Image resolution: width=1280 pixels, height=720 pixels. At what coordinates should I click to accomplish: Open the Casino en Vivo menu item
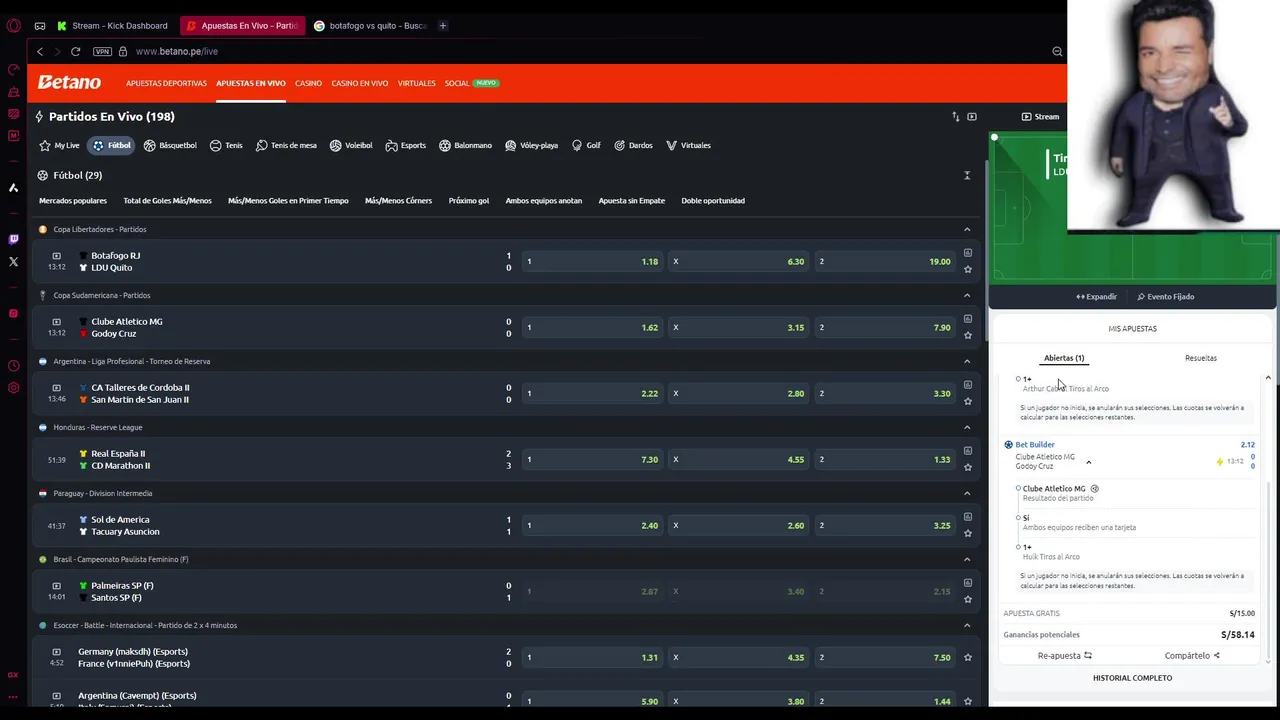click(360, 83)
